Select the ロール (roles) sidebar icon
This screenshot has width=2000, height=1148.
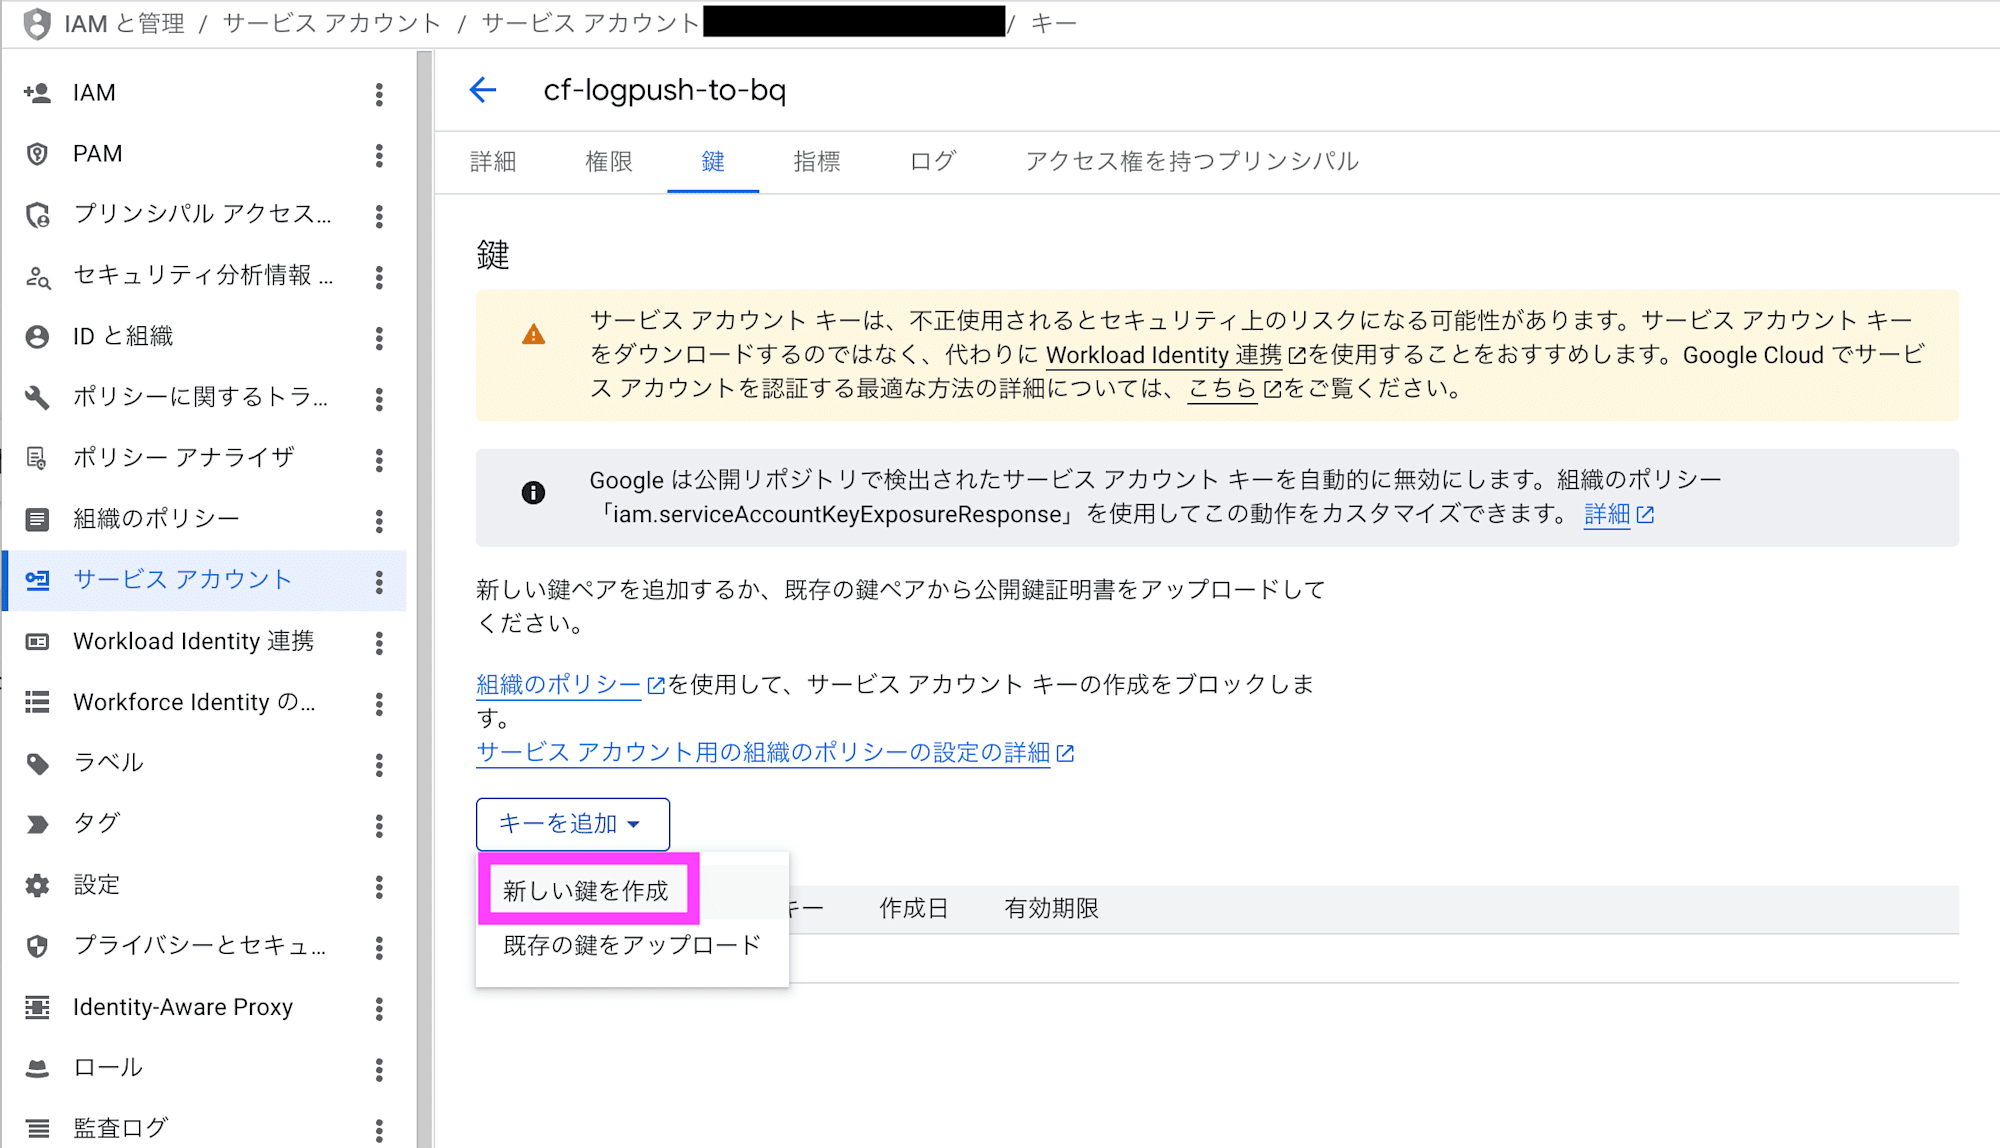pos(106,1067)
